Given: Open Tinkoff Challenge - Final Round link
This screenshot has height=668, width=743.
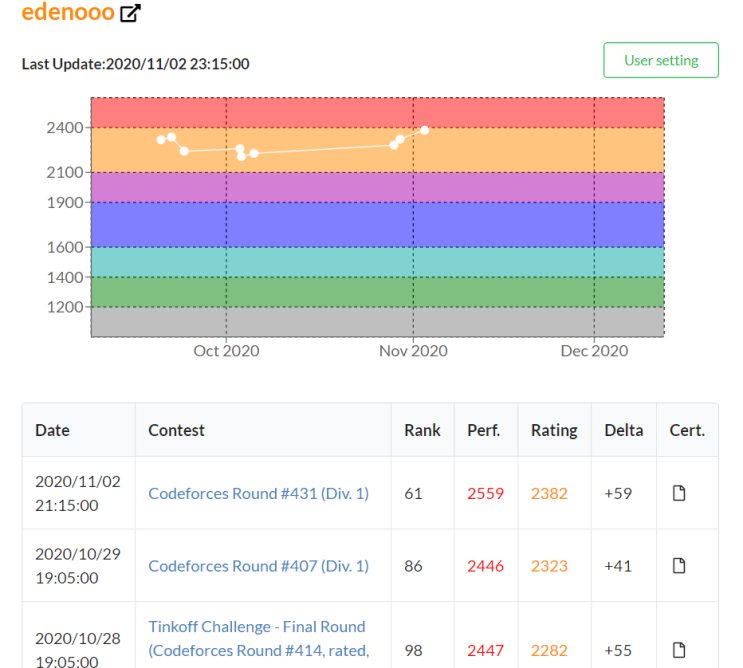Looking at the screenshot, I should point(259,639).
